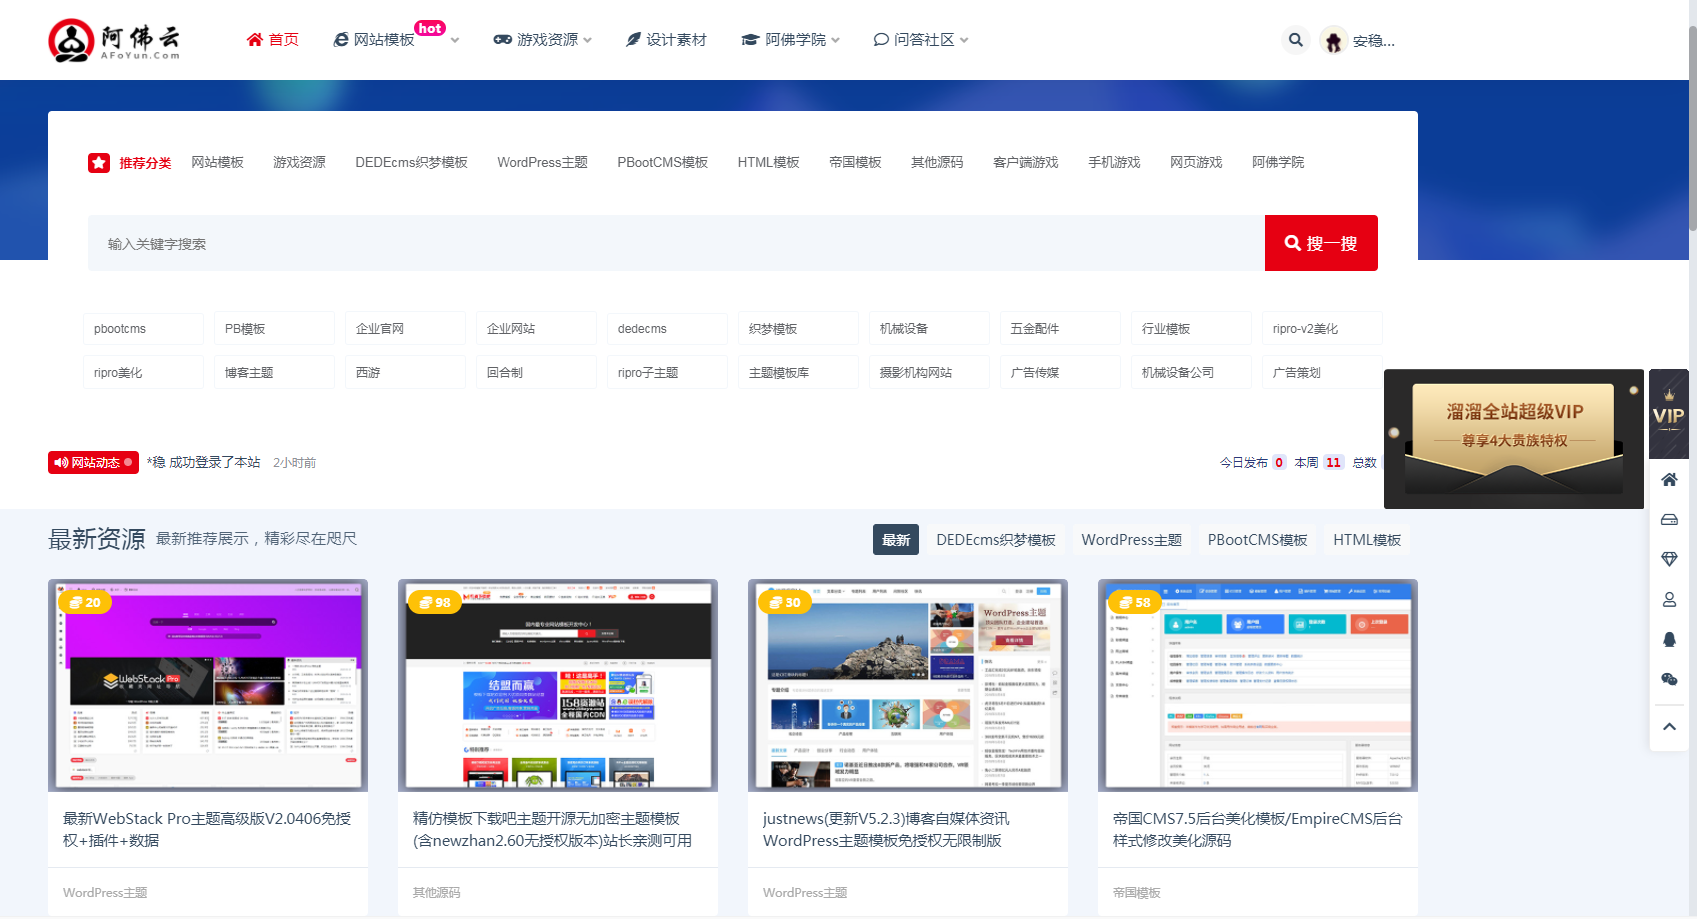Click the pbootcms keyword tag
Screen dimensions: 1697x919
(143, 327)
